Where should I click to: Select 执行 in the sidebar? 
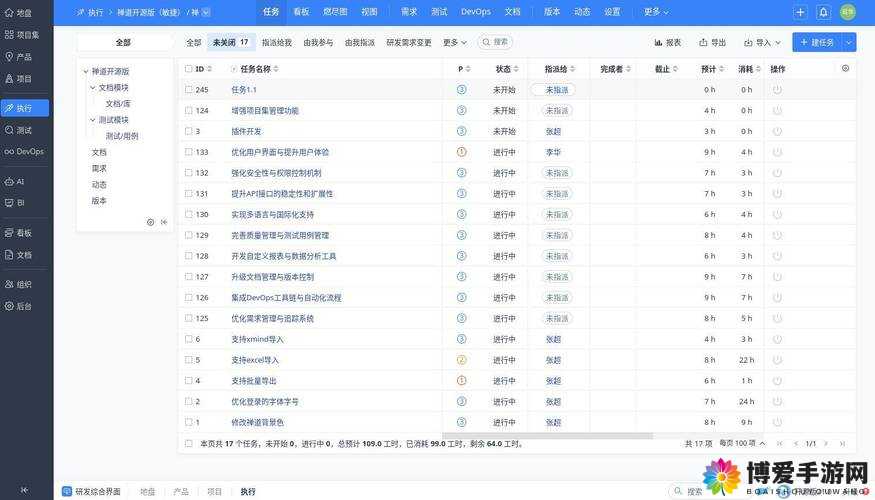[x=25, y=108]
